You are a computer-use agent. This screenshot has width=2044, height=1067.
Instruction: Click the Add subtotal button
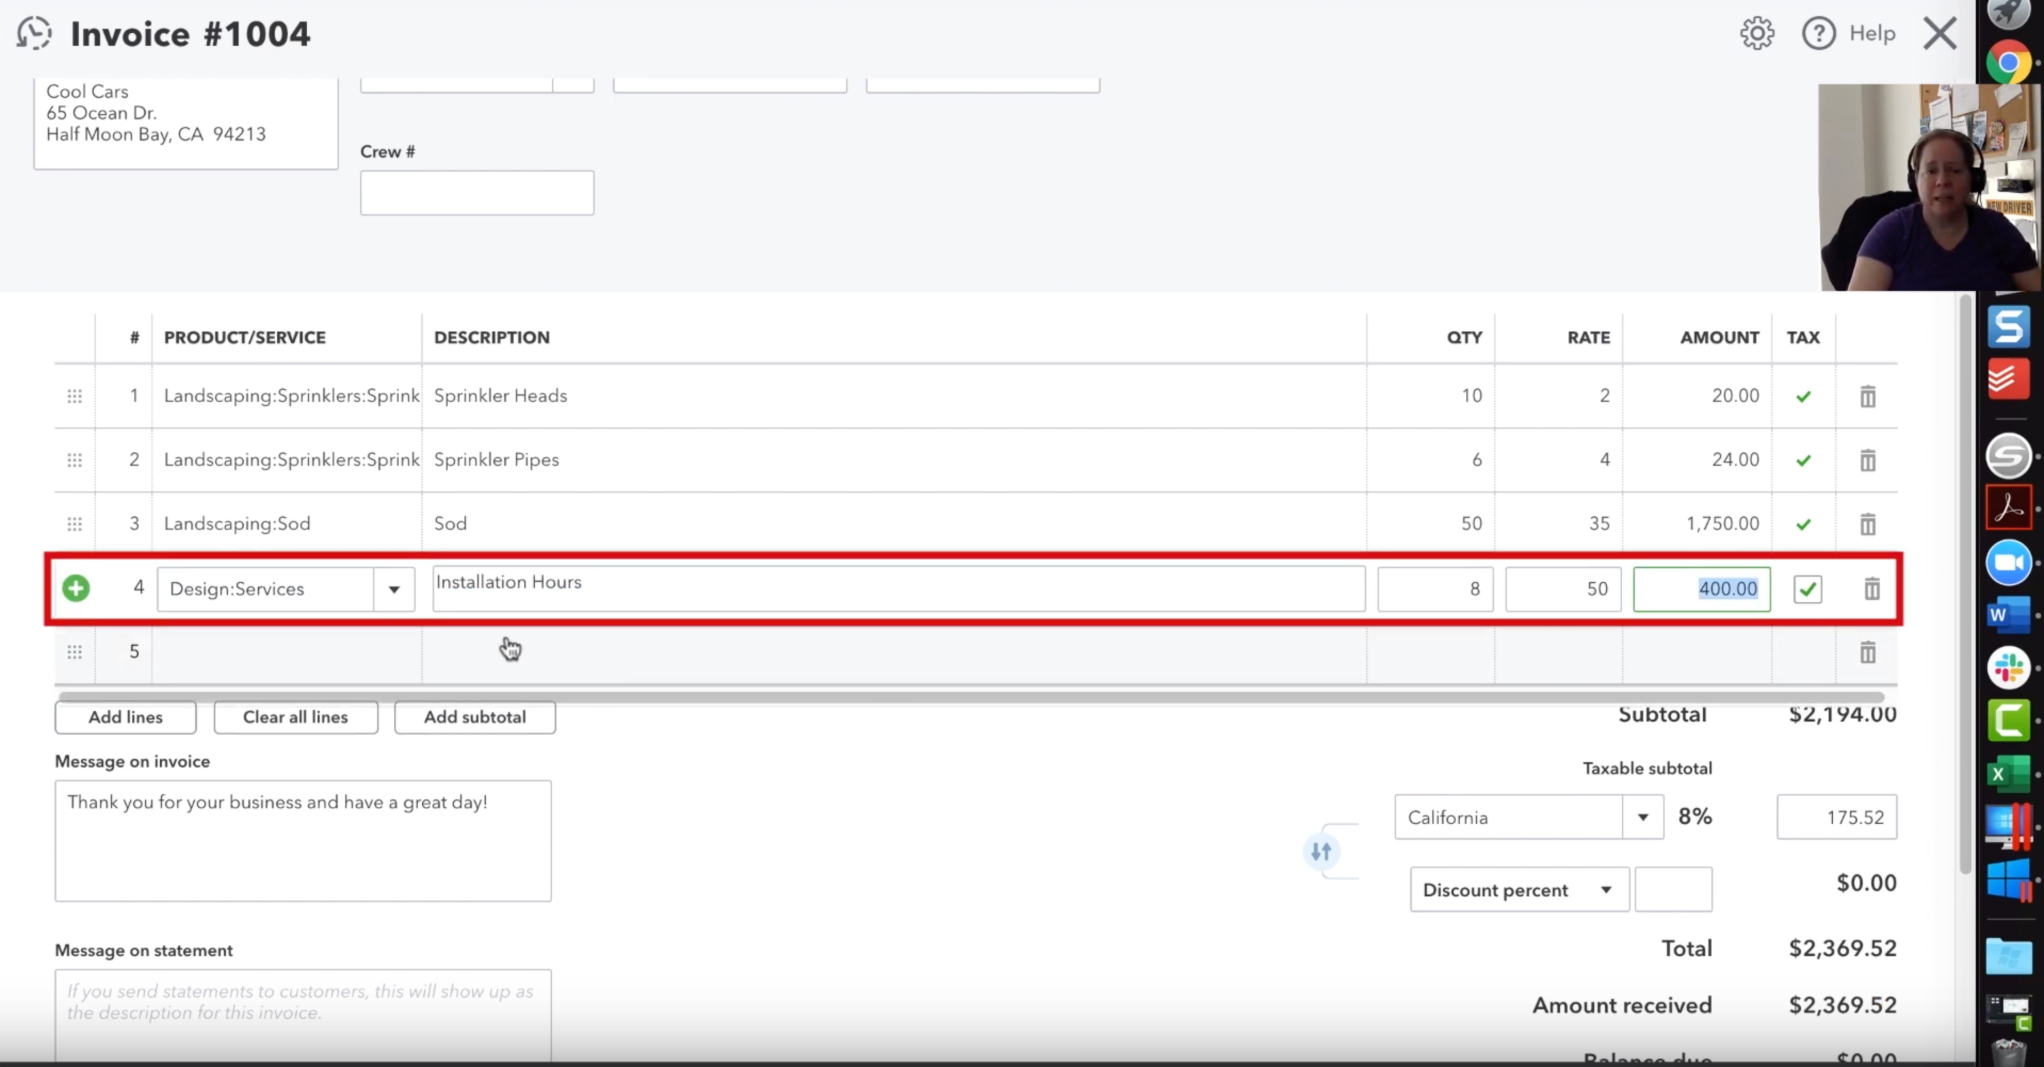pos(474,717)
